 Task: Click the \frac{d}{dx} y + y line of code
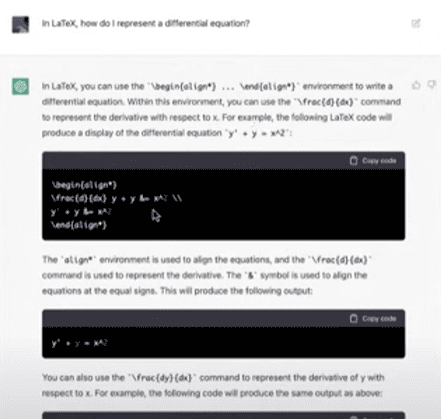click(117, 199)
